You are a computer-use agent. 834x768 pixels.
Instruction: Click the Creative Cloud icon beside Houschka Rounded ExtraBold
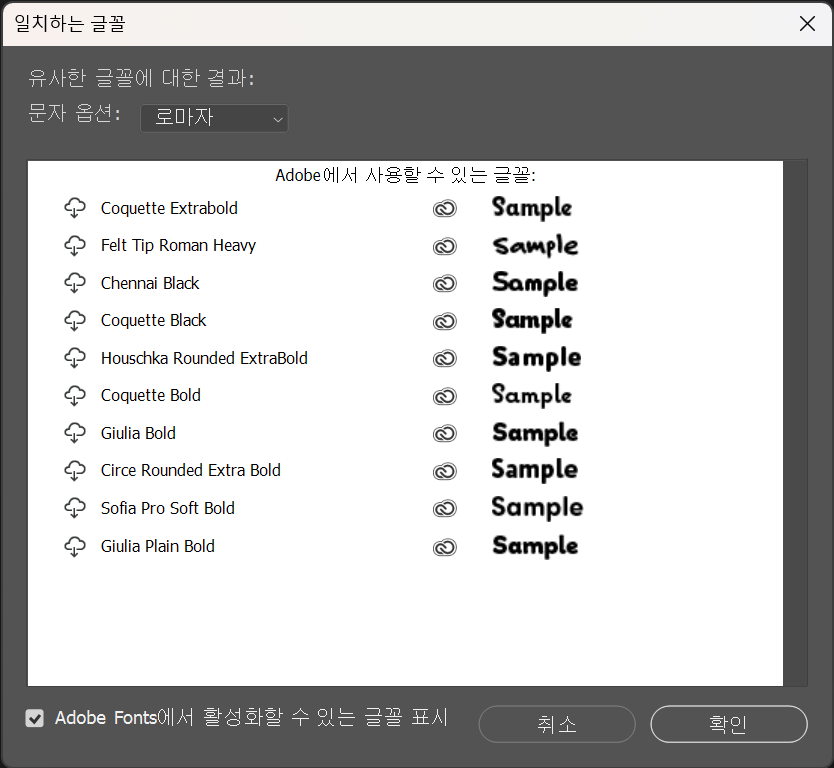point(445,358)
